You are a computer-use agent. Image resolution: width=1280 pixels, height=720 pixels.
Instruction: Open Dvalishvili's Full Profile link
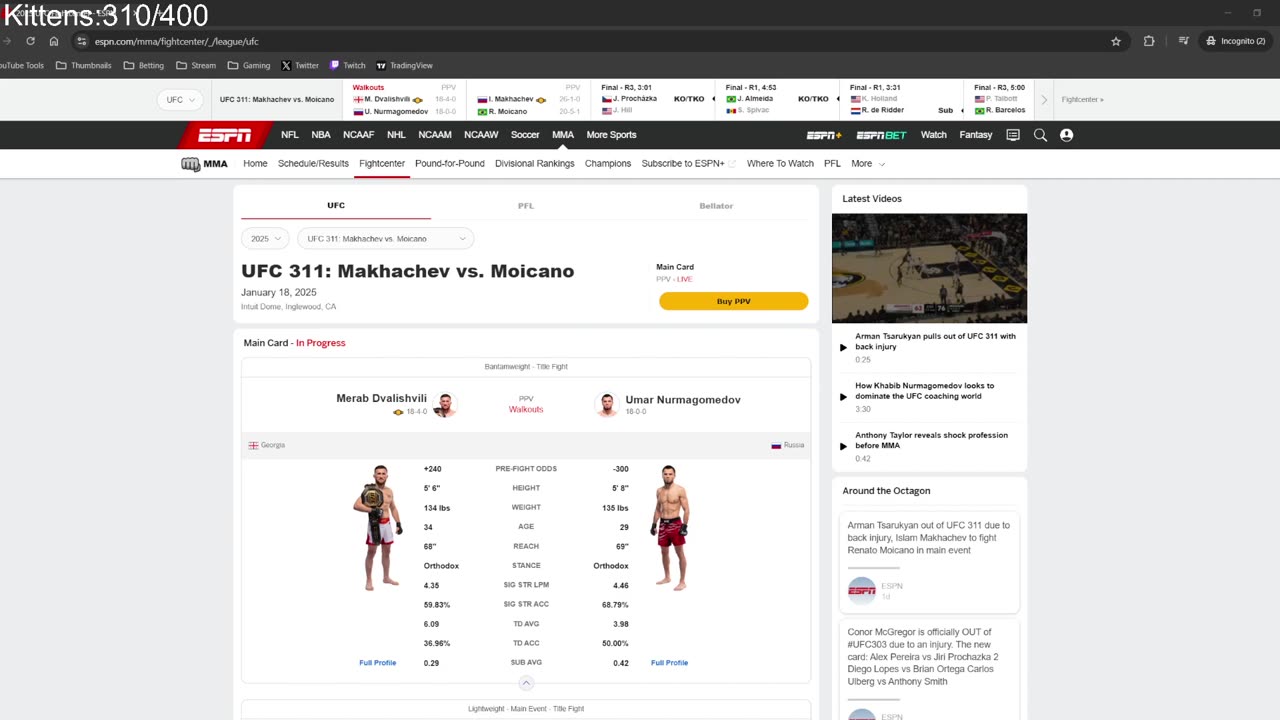tap(378, 663)
